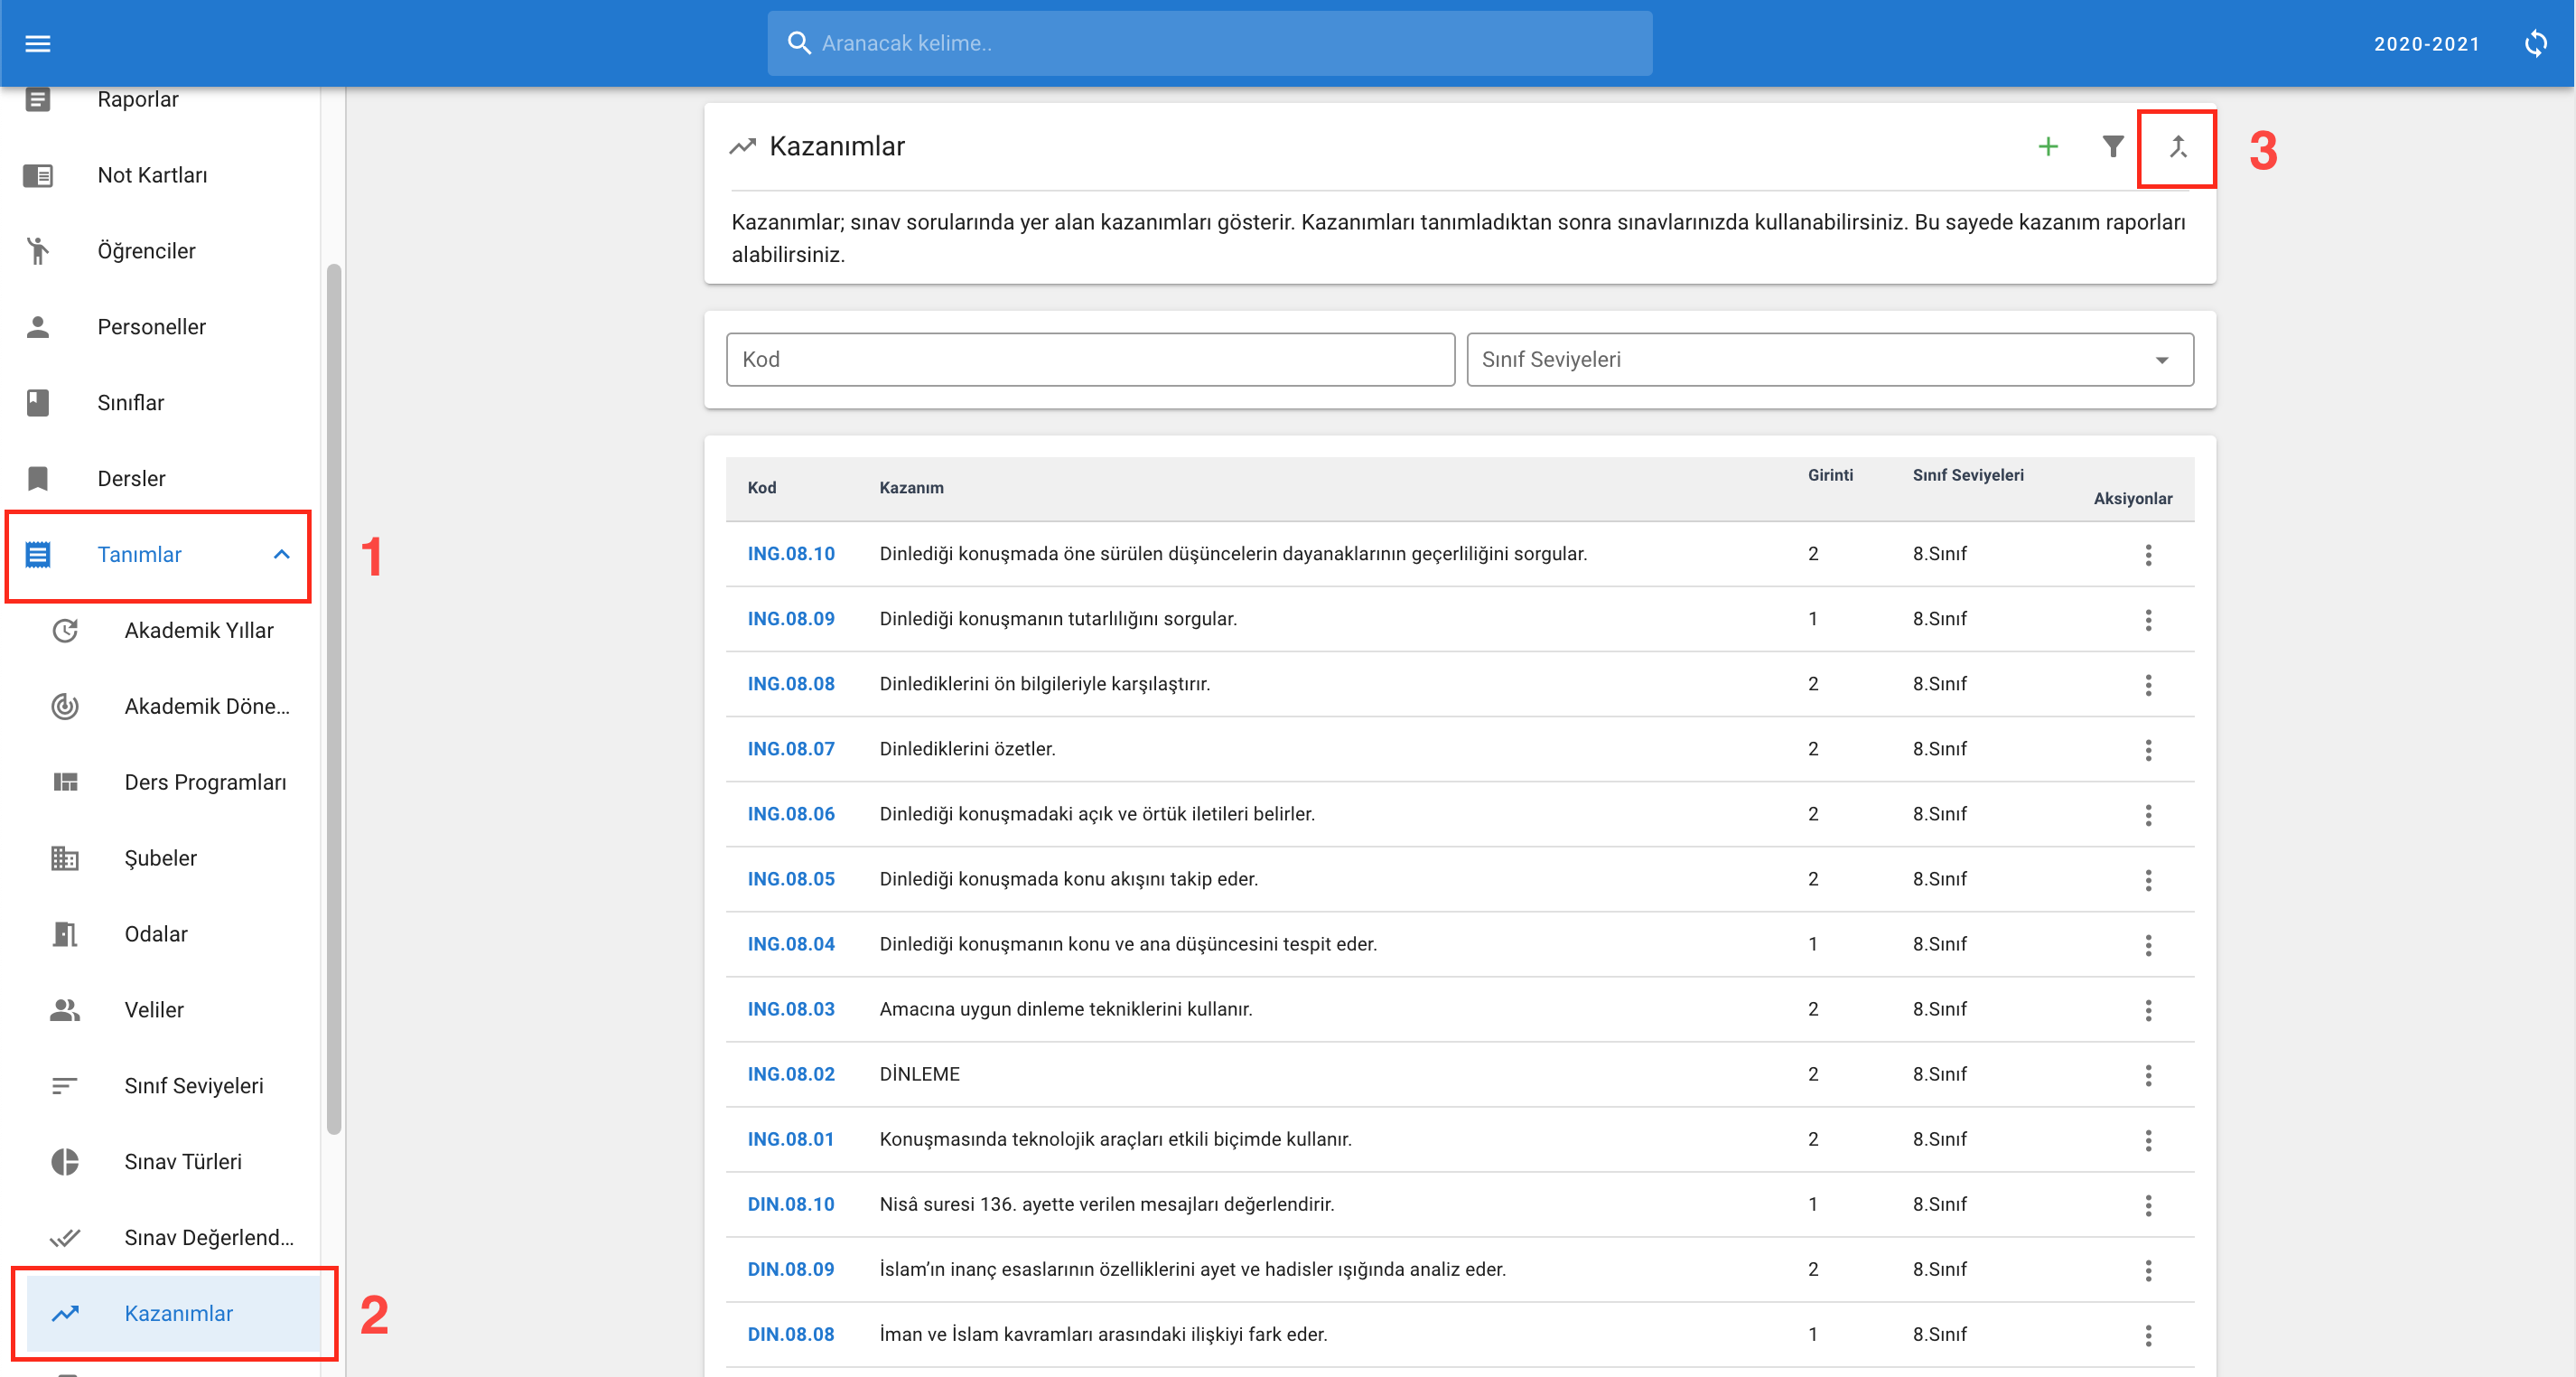Click 'Dinlediği konuşmanın tutarlılığını sorgular.' text
Image resolution: width=2576 pixels, height=1377 pixels.
tap(1058, 619)
